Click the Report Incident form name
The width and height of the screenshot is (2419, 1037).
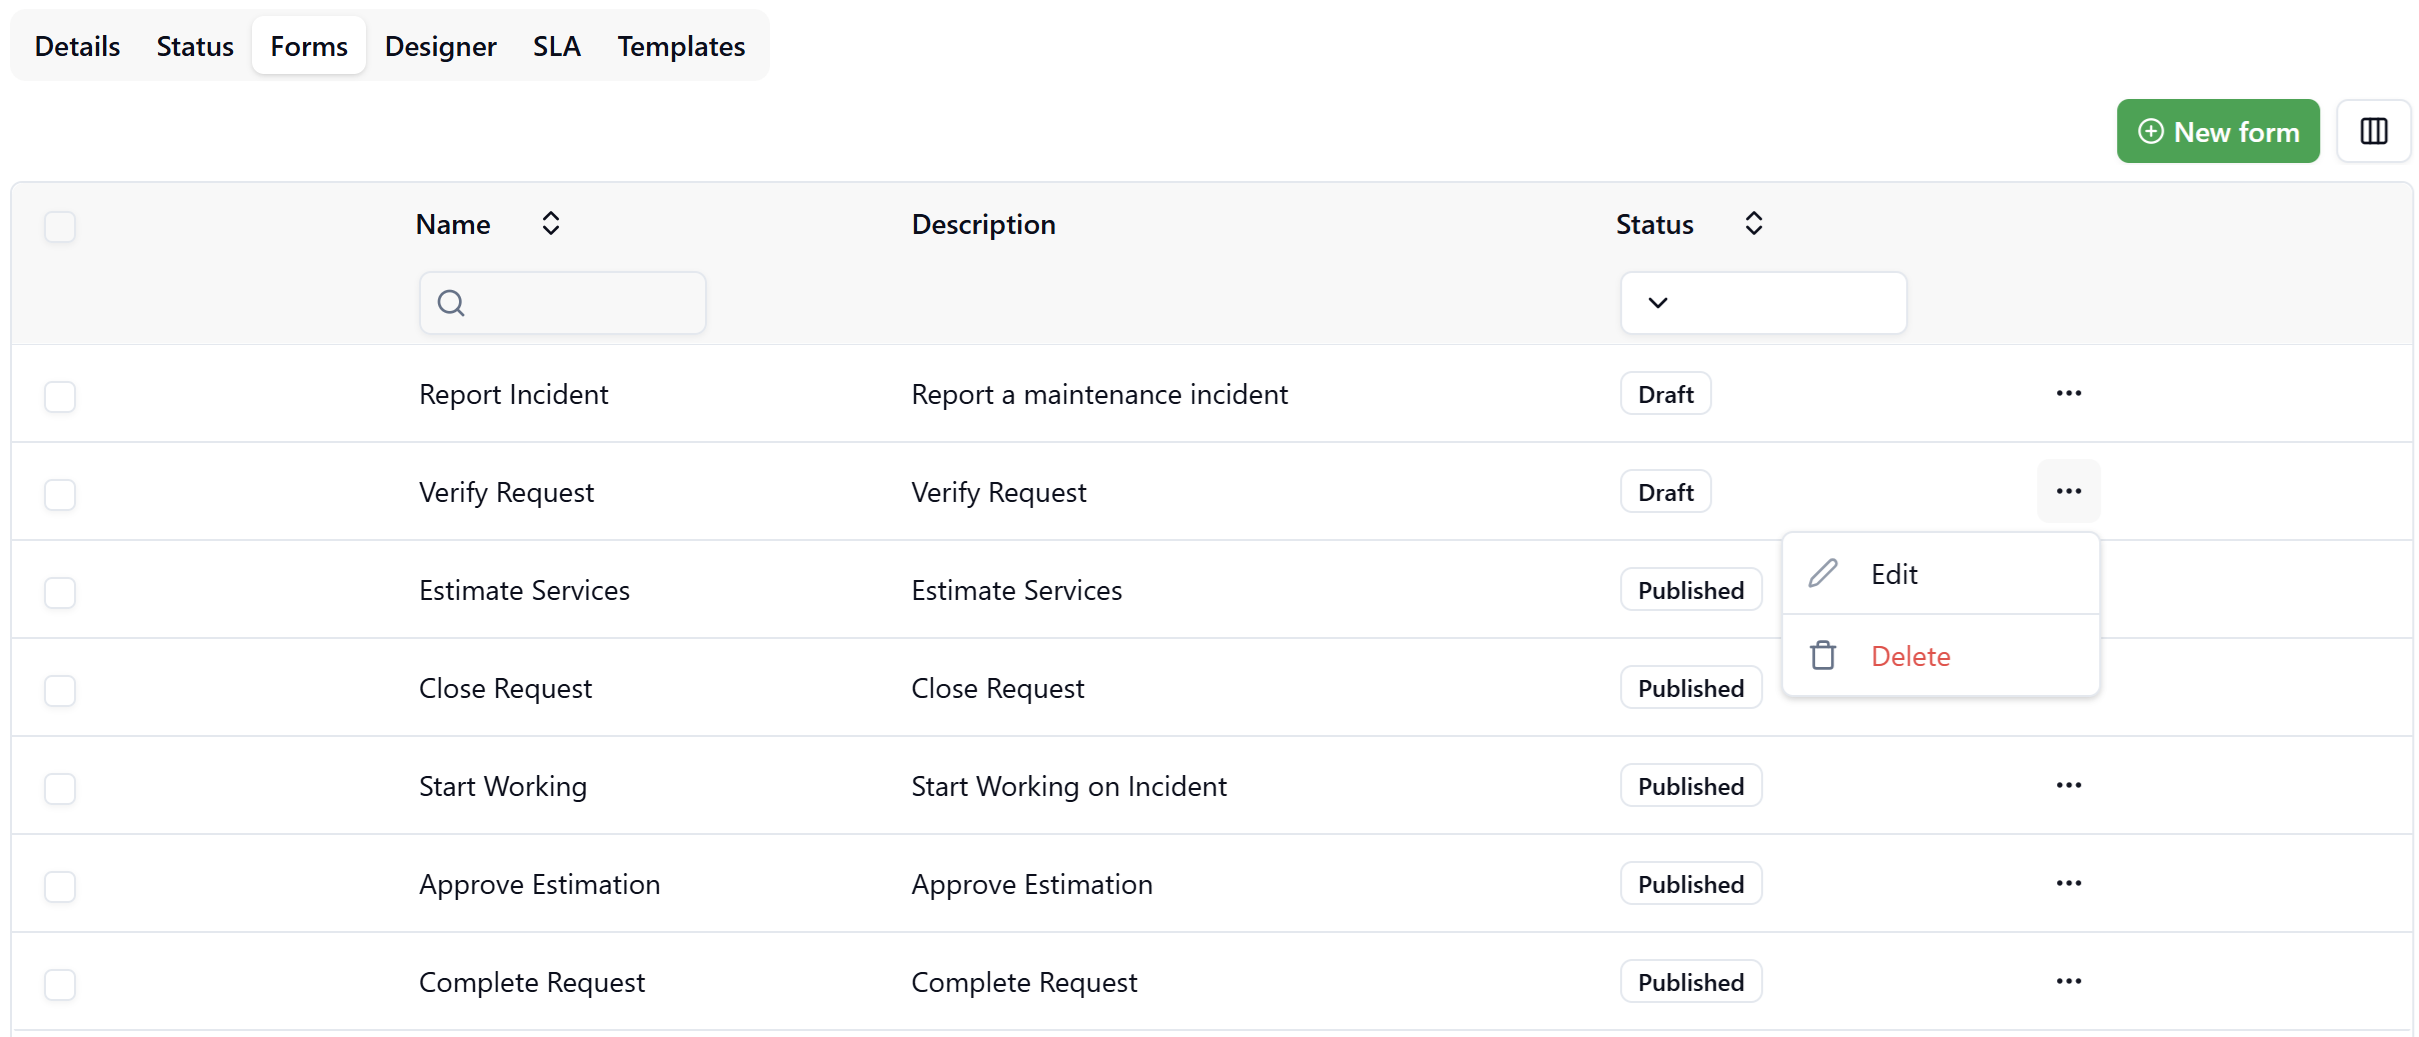pyautogui.click(x=513, y=394)
